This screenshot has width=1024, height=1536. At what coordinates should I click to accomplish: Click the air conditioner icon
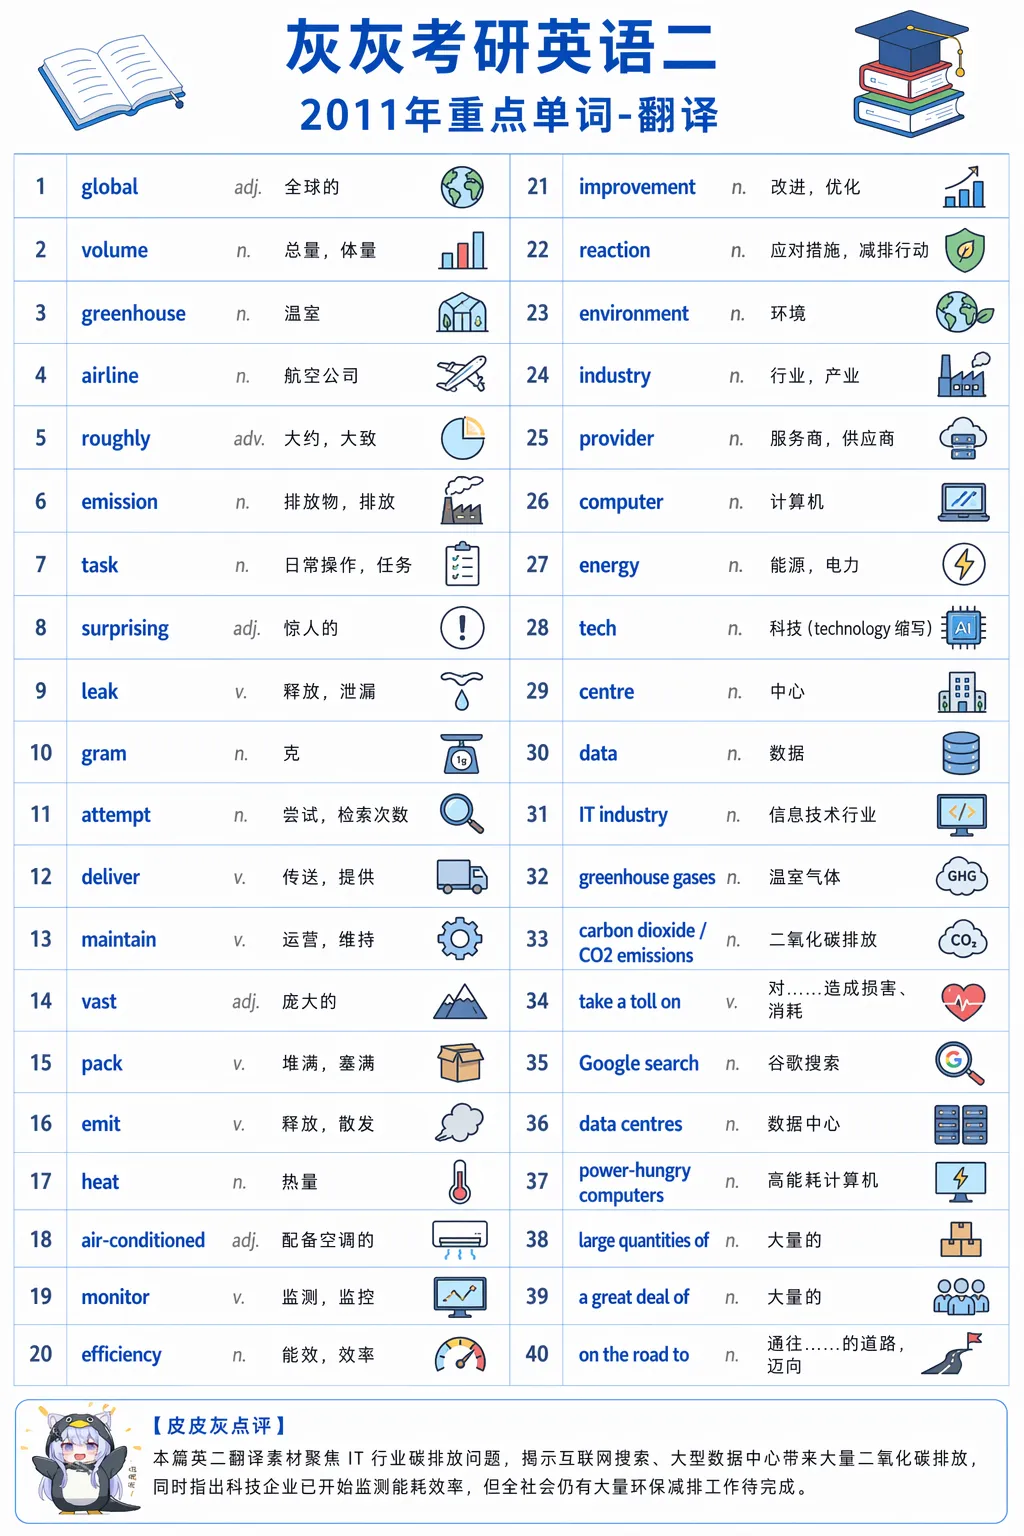[460, 1240]
